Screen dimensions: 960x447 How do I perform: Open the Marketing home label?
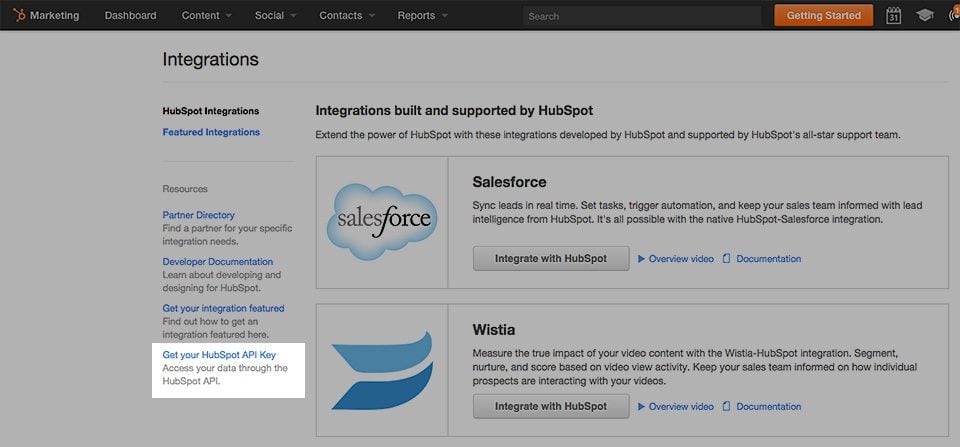pos(54,15)
